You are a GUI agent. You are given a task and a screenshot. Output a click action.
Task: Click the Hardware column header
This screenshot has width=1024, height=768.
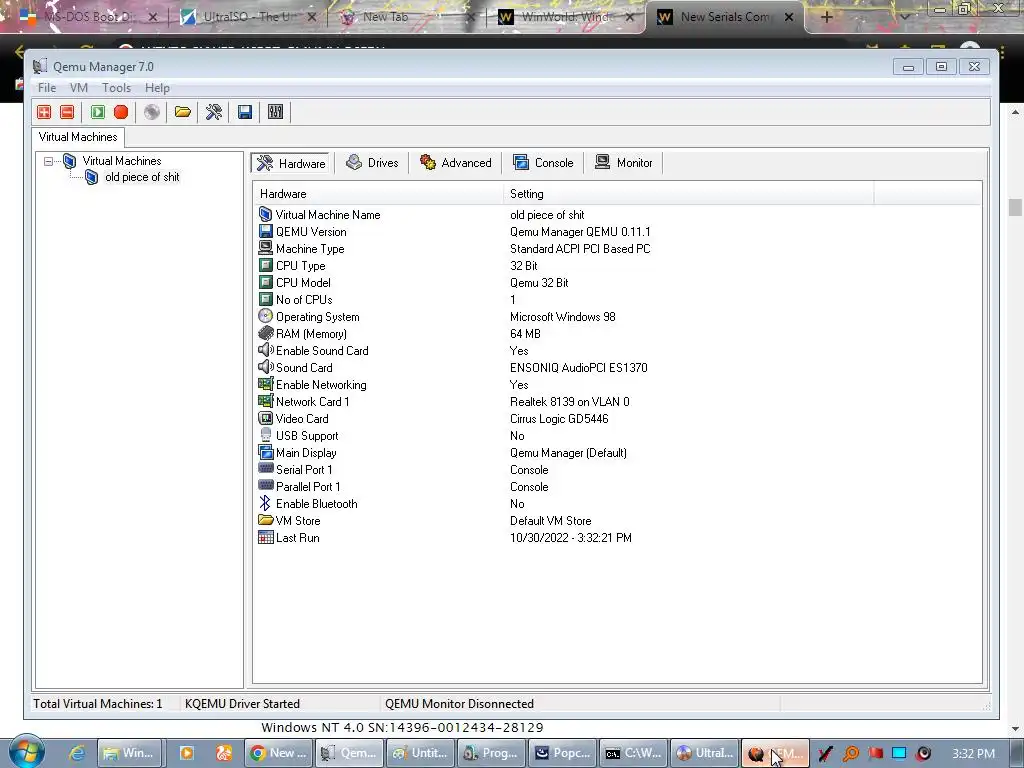377,194
